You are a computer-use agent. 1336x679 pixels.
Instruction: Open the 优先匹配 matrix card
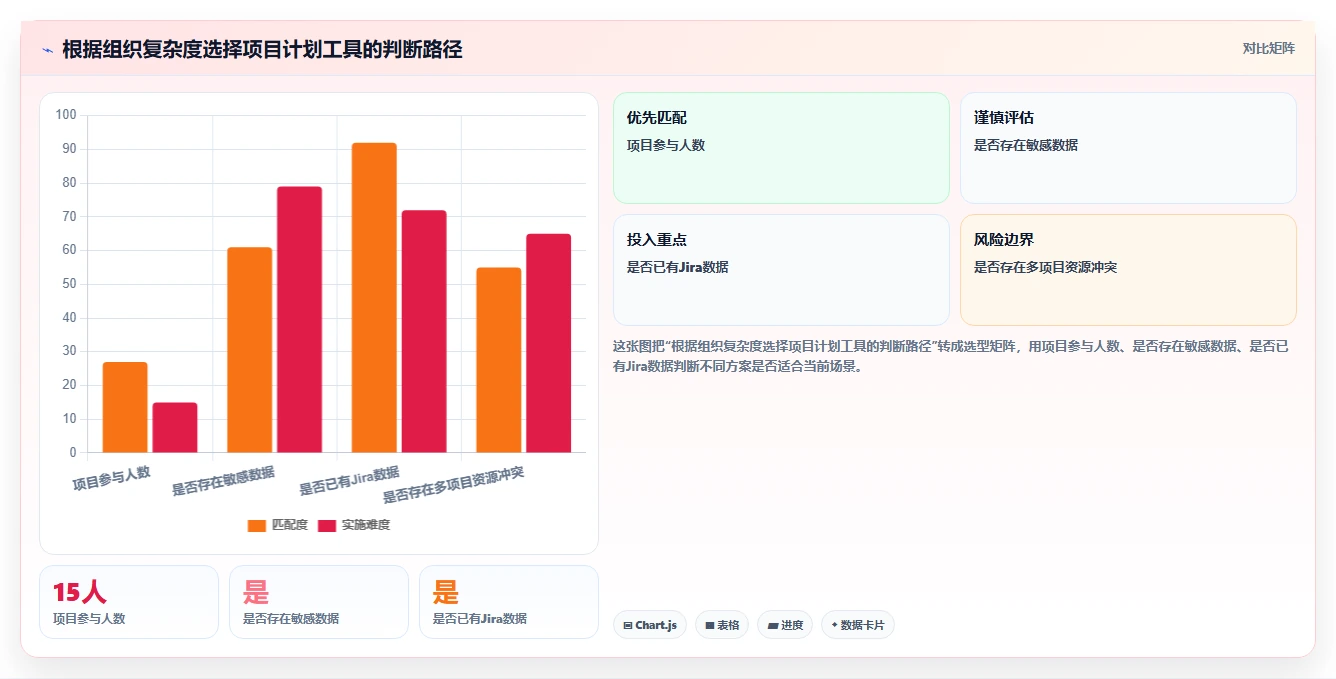781,148
